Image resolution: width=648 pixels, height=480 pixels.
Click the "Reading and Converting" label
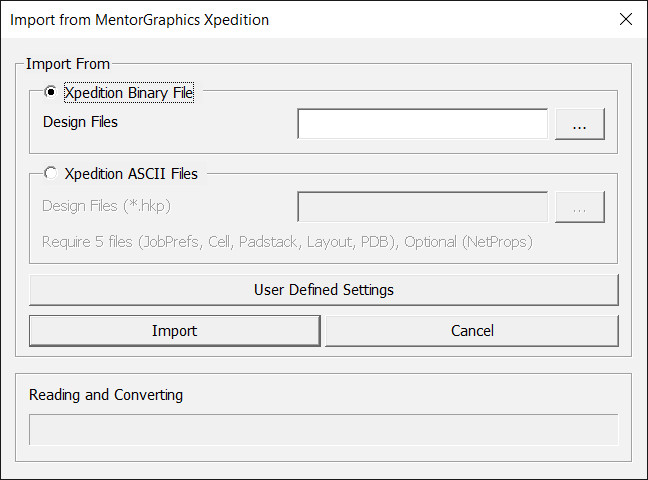coord(106,394)
